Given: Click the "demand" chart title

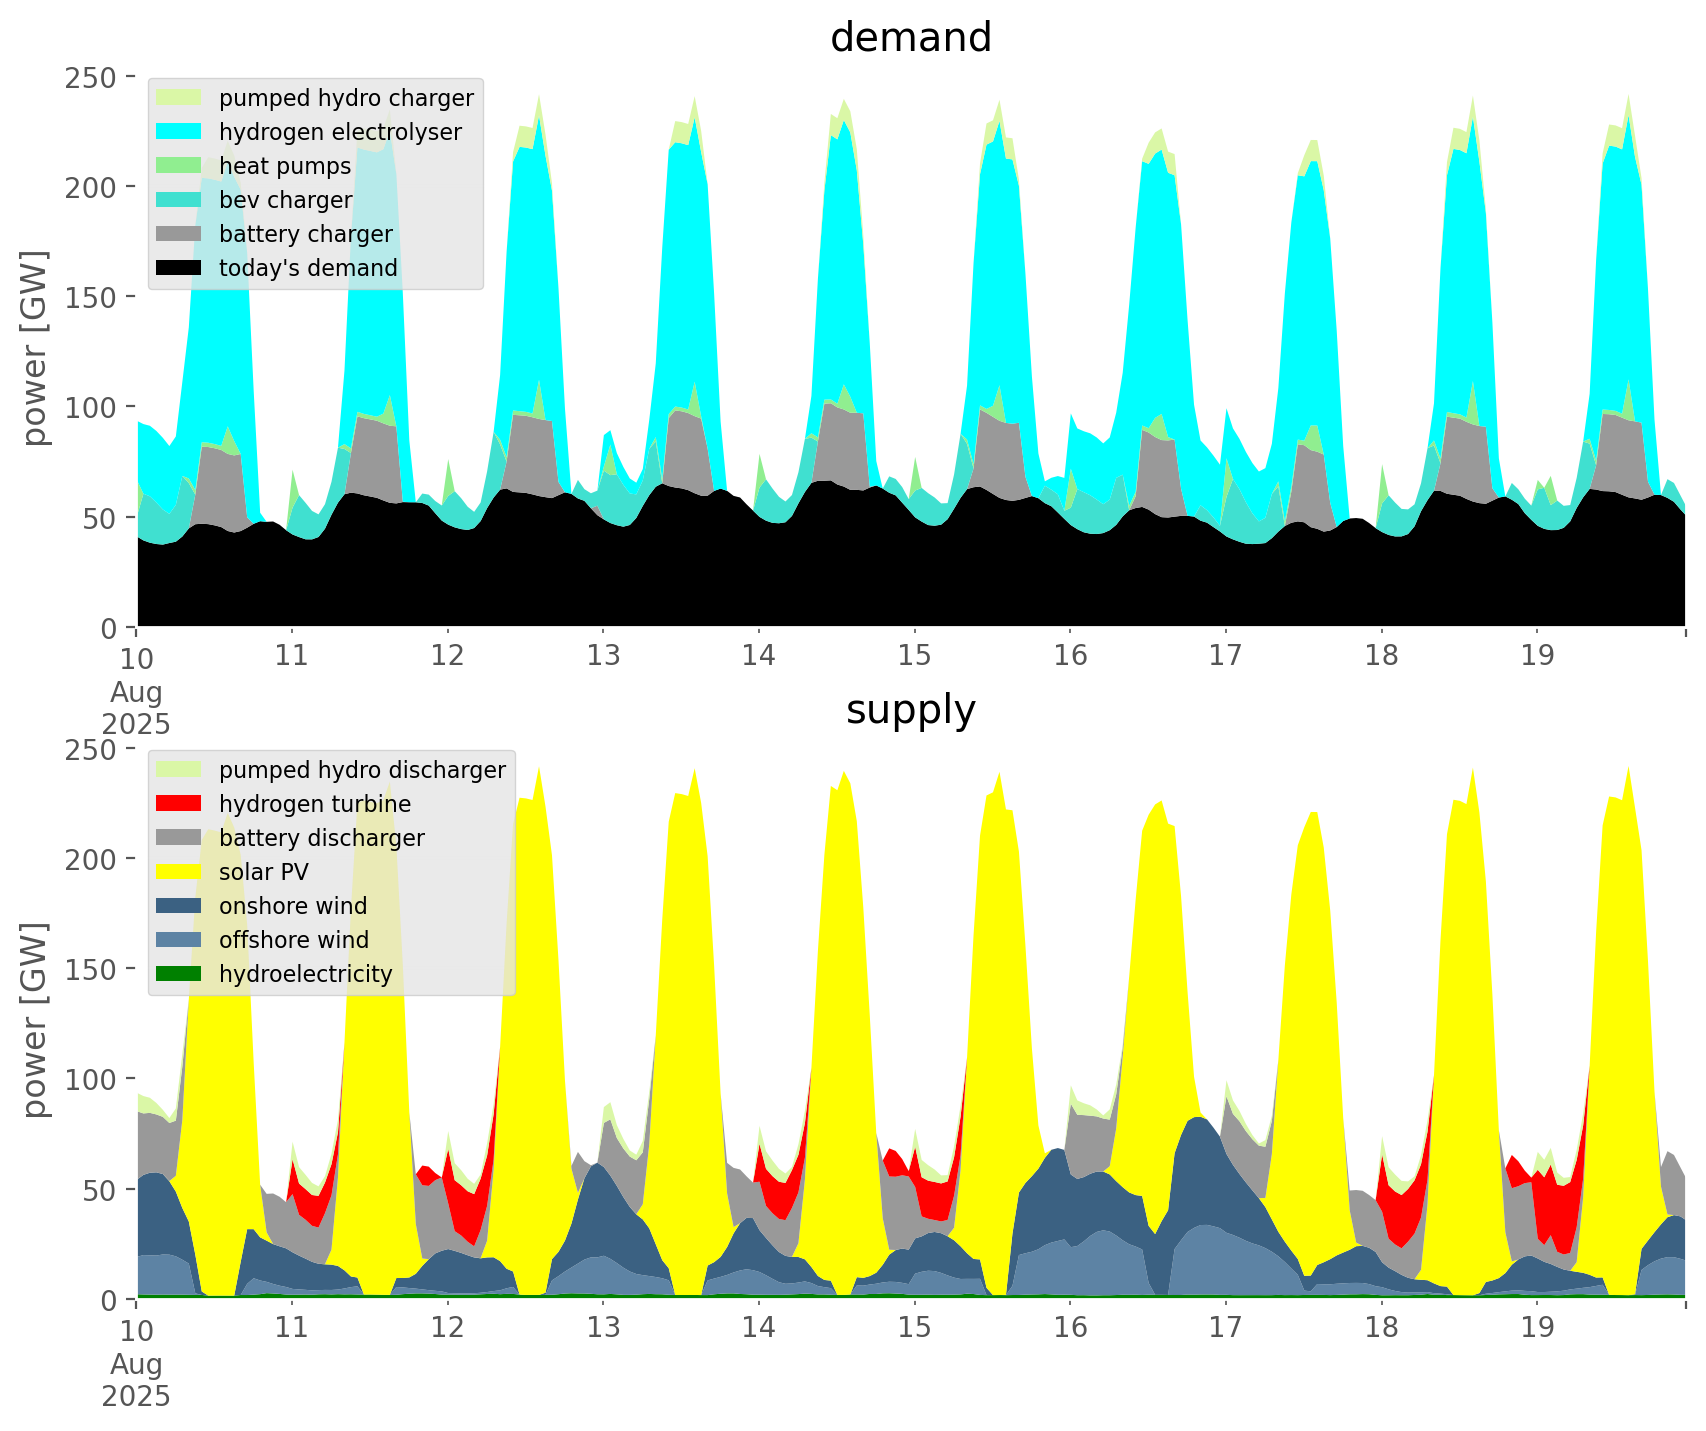Looking at the screenshot, I should tap(910, 38).
